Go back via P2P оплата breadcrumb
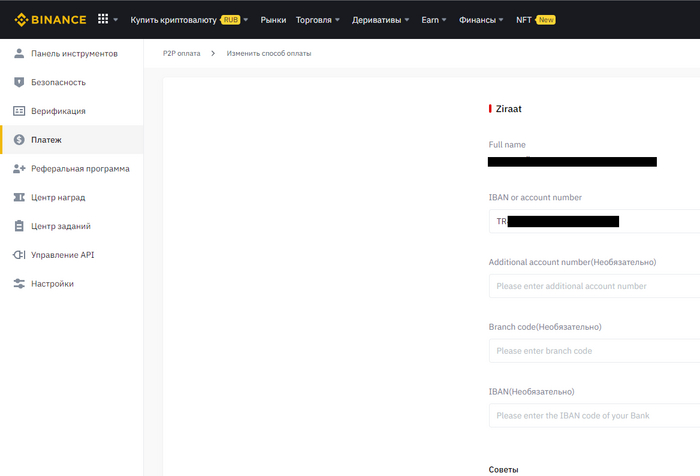This screenshot has width=700, height=476. tap(181, 53)
